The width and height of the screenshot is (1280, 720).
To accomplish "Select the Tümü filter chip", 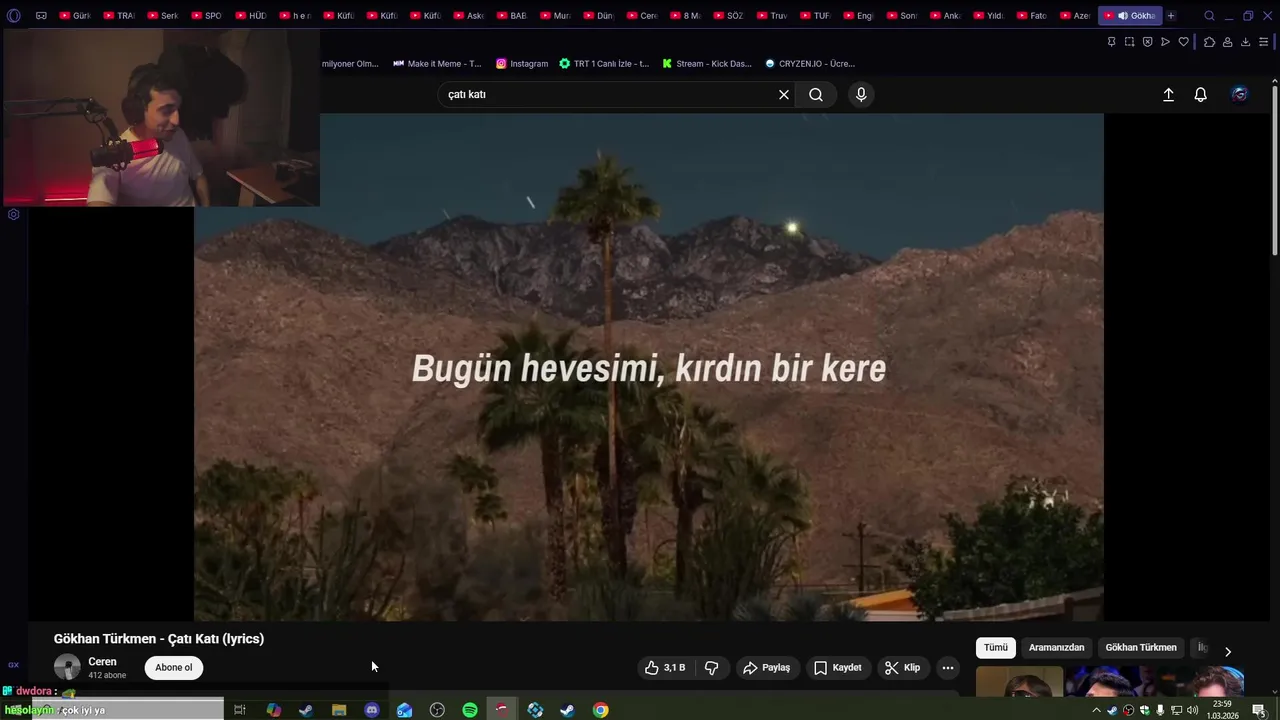I will pyautogui.click(x=996, y=648).
